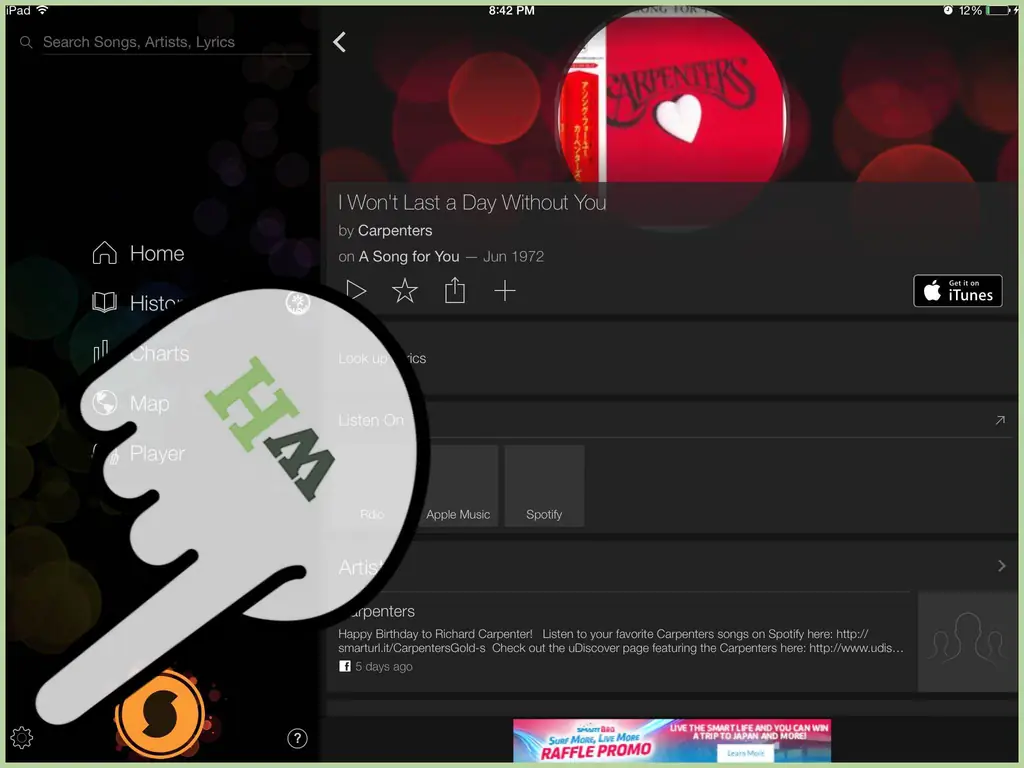Select the Spotify tile

pyautogui.click(x=544, y=486)
